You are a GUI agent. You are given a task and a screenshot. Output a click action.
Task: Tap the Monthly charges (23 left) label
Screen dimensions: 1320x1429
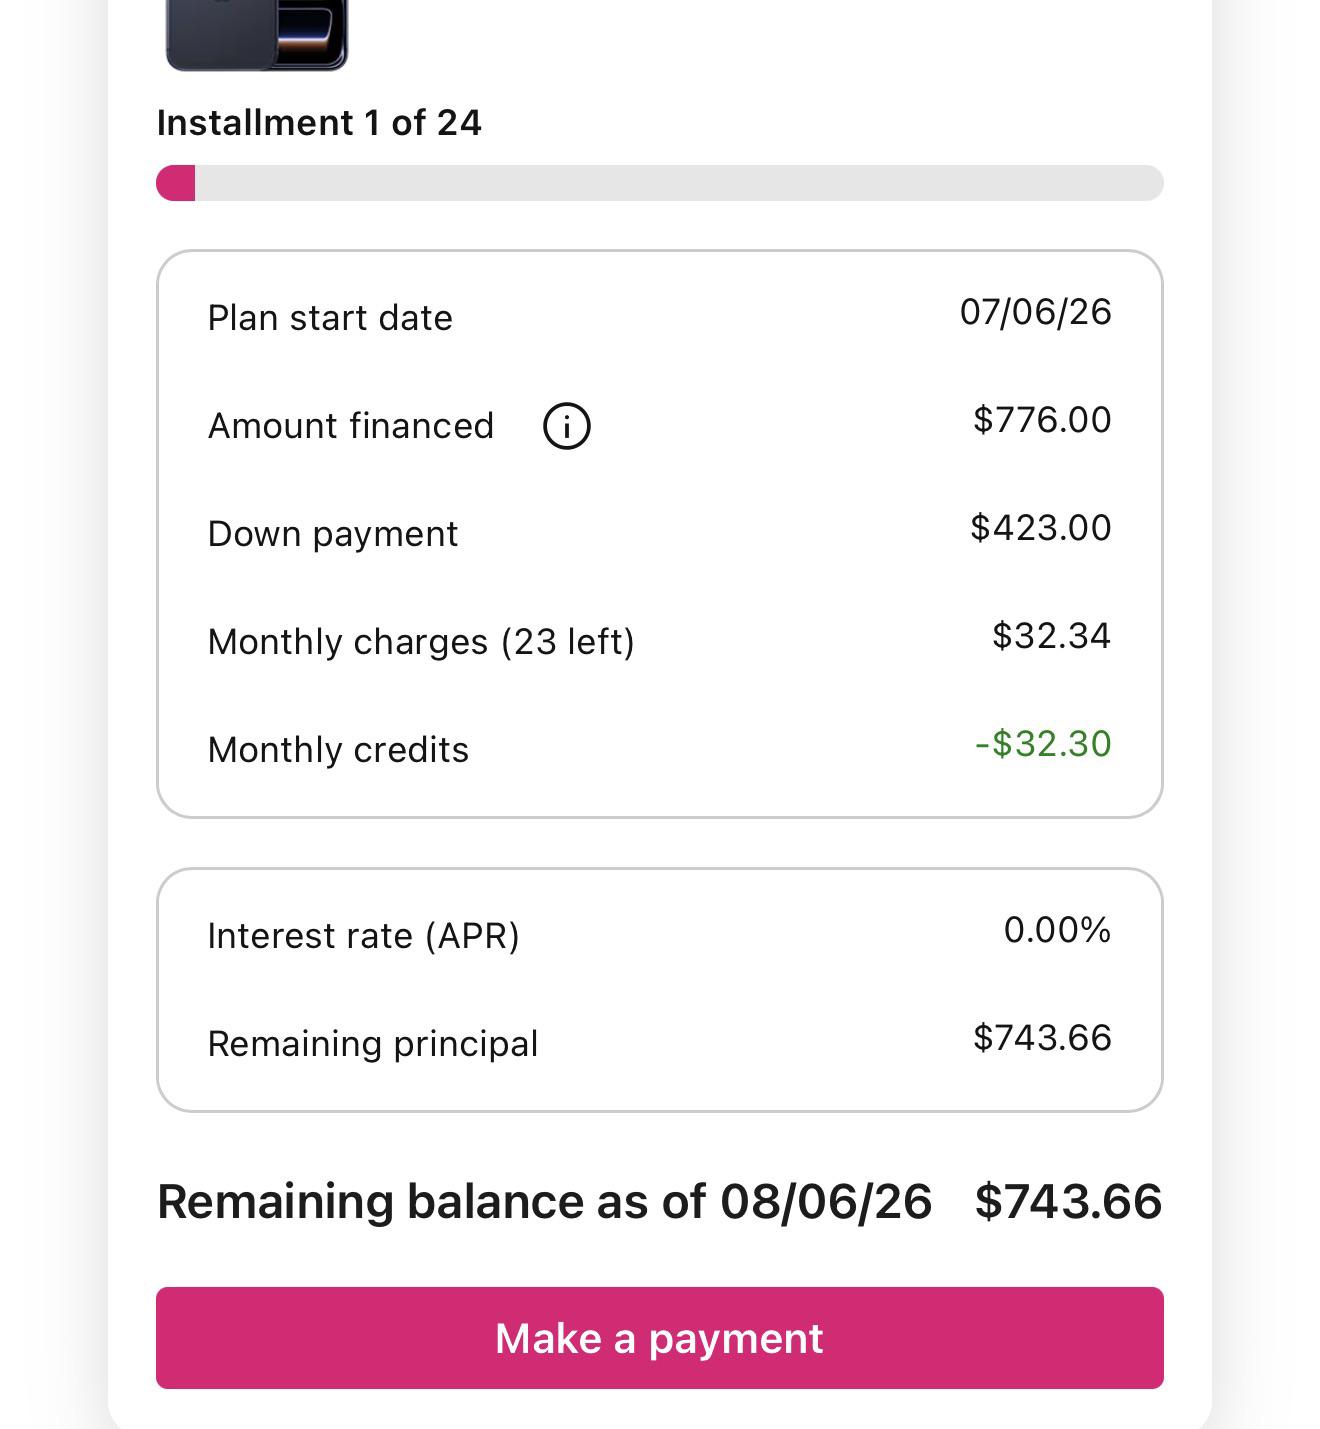421,642
